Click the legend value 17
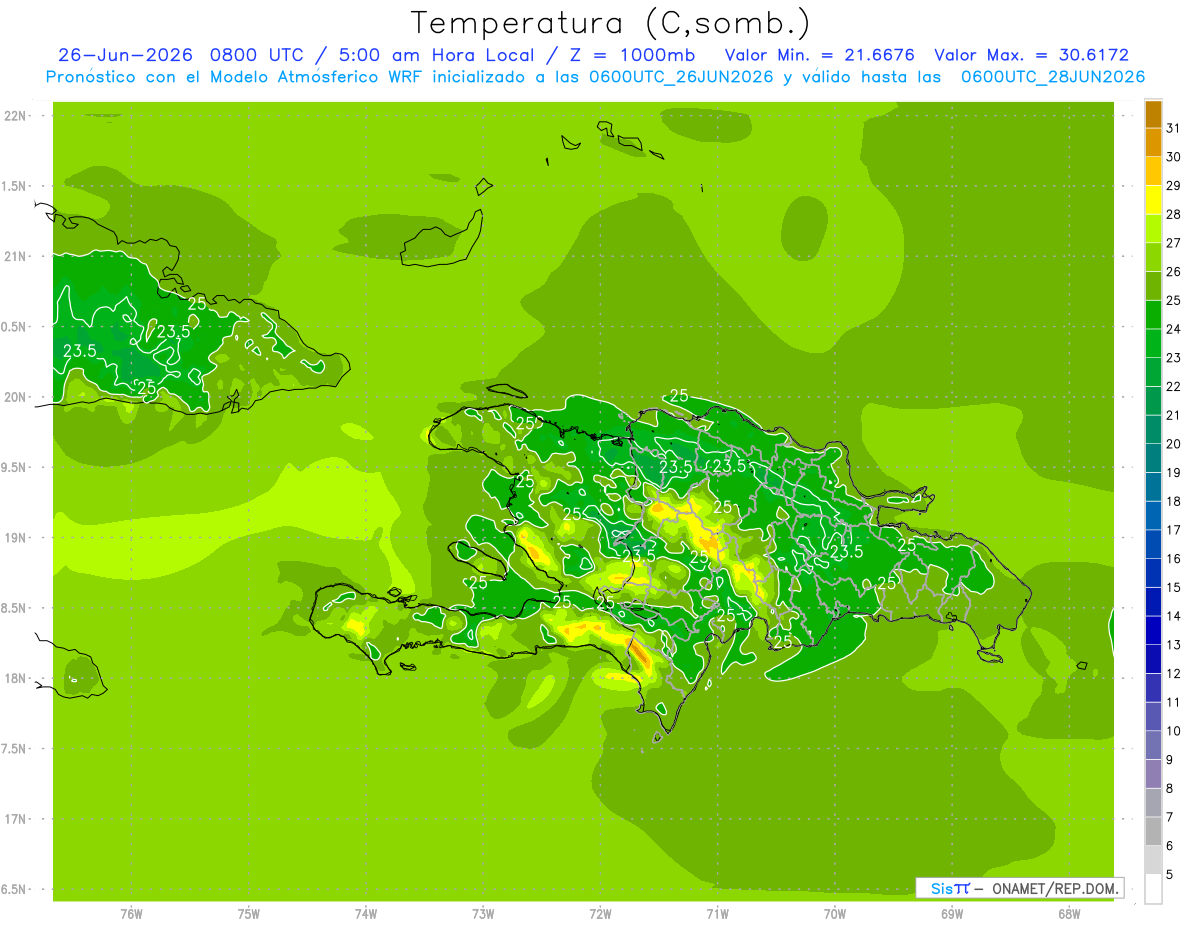Image resolution: width=1200 pixels, height=927 pixels. tap(1174, 530)
